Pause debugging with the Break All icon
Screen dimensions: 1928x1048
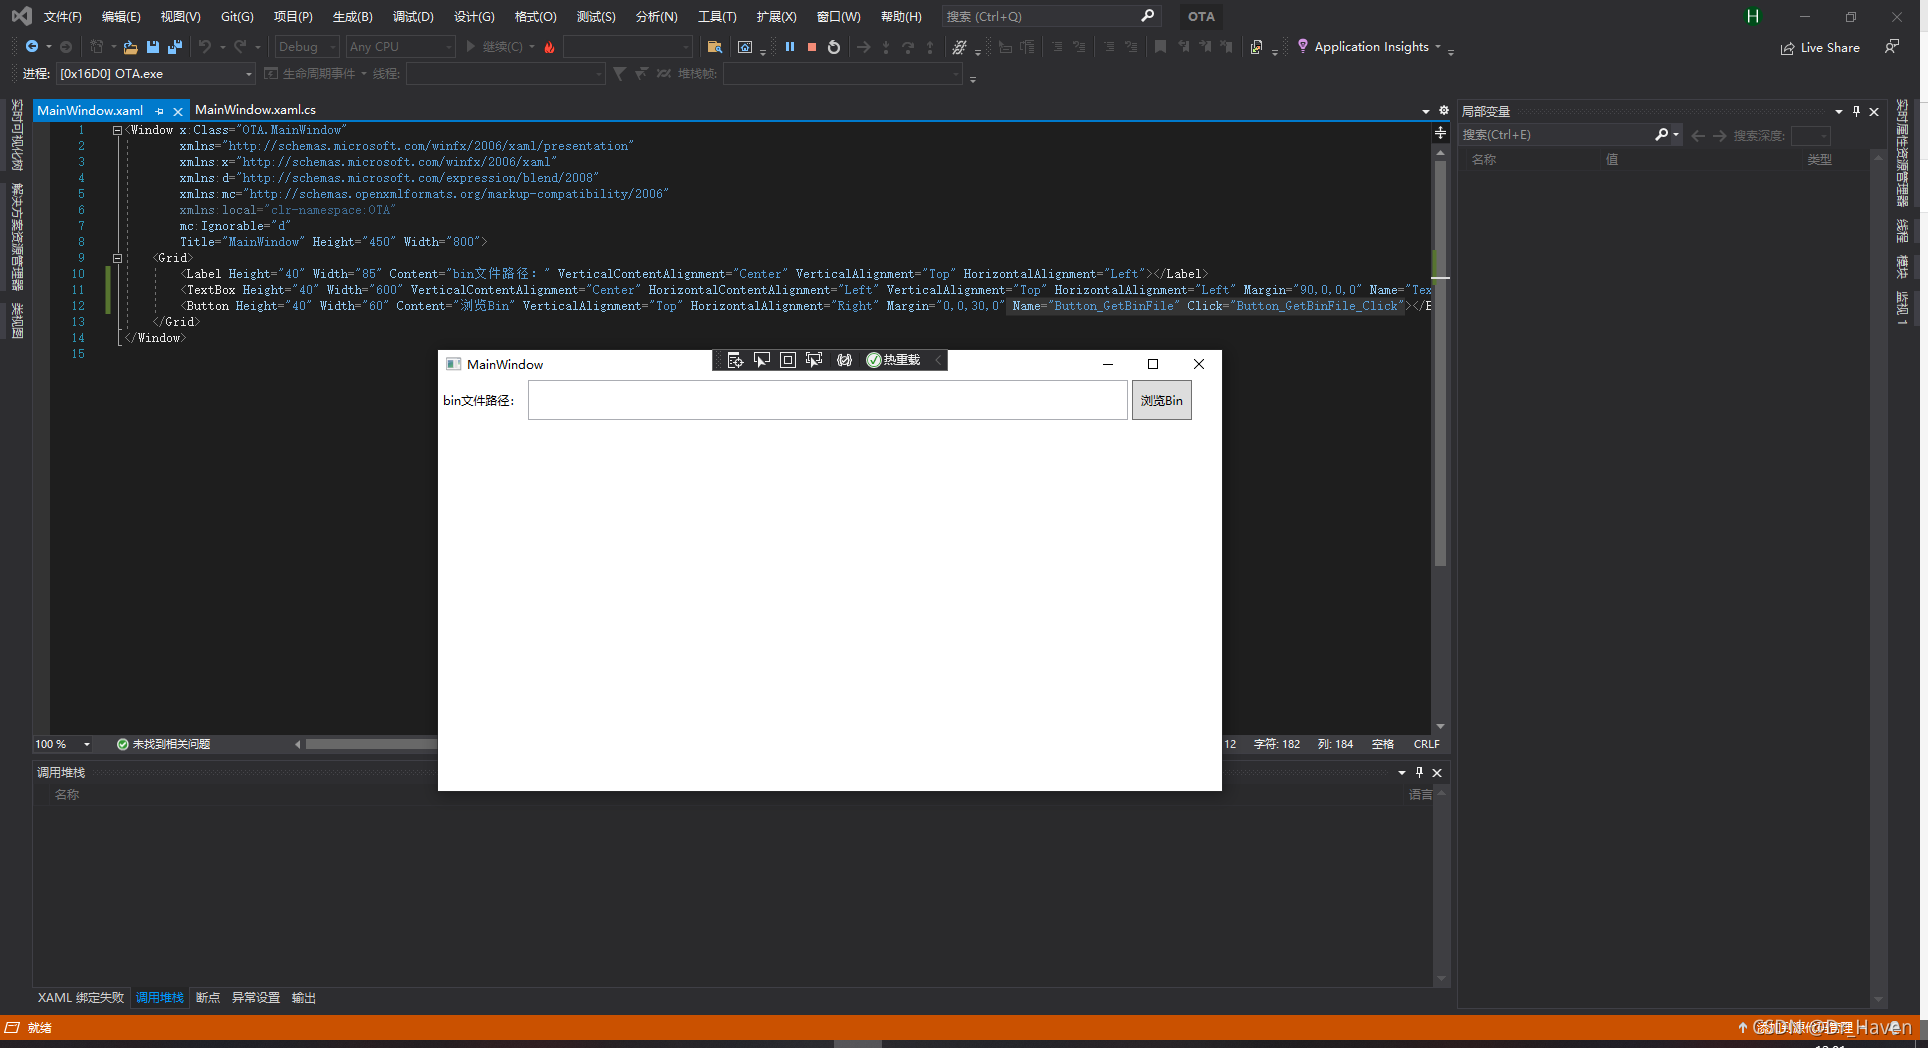790,47
